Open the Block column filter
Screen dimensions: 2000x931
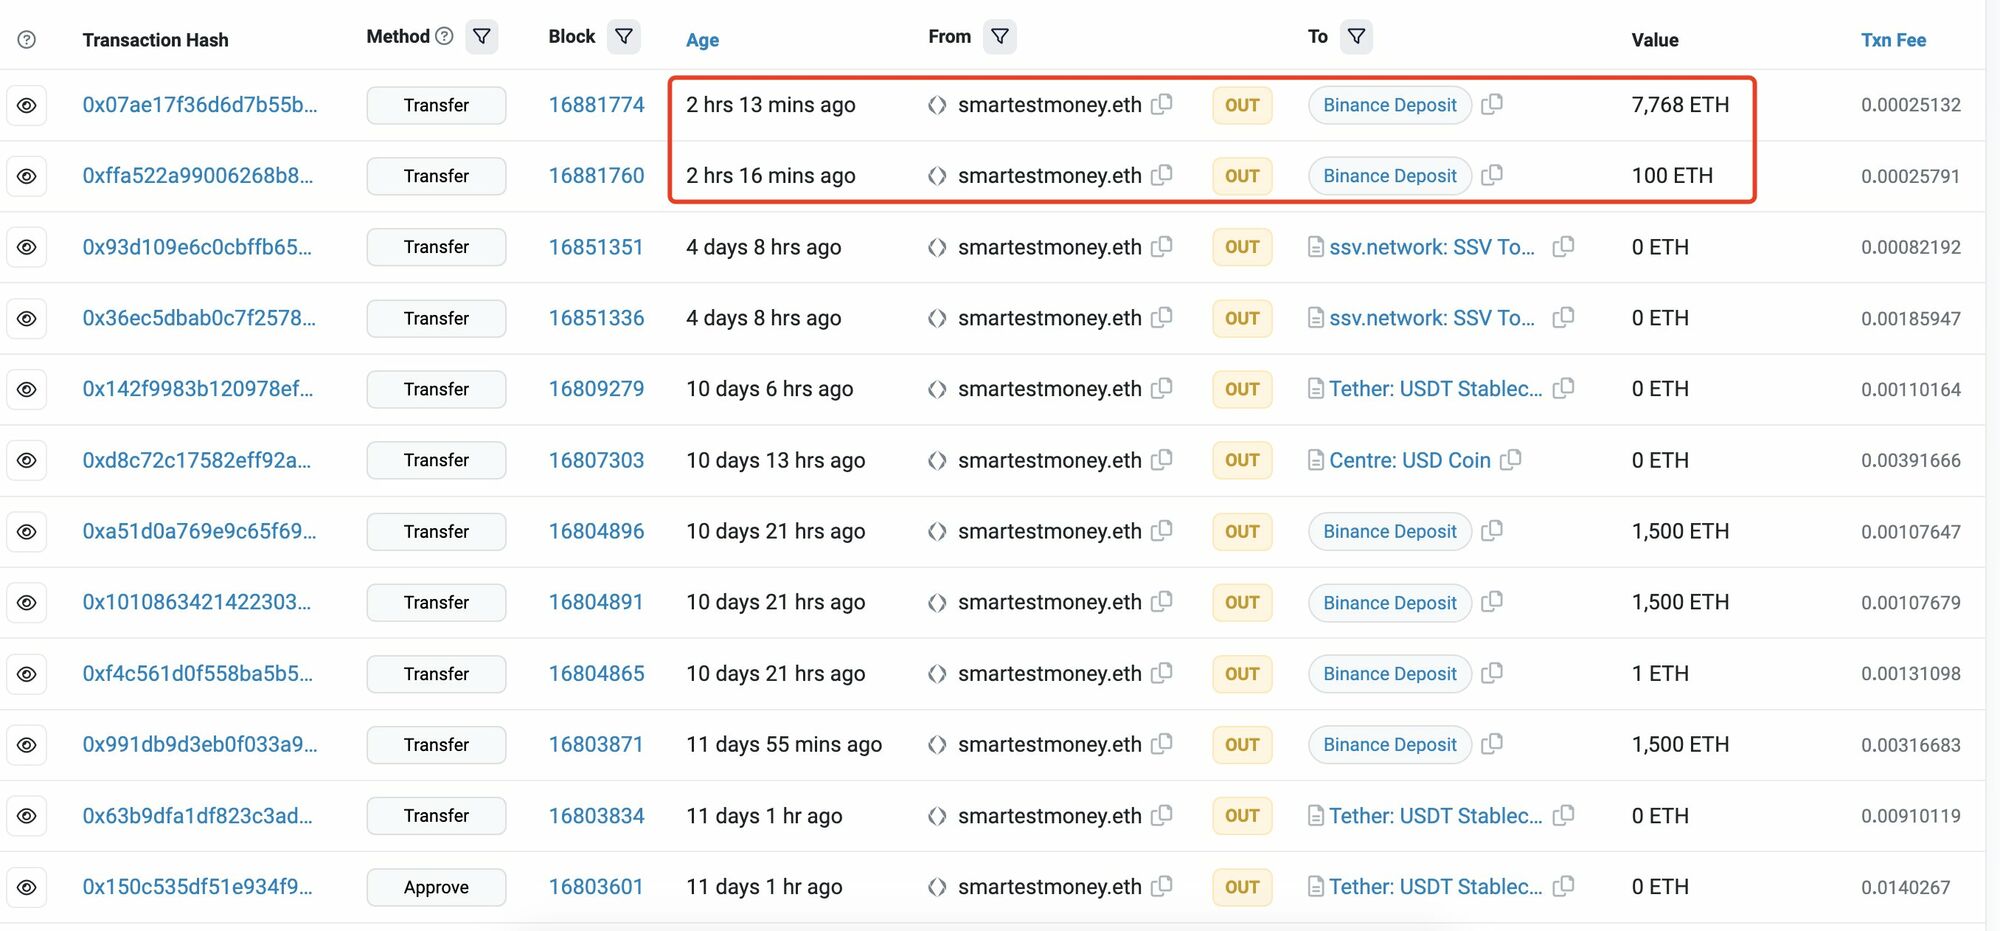[624, 37]
